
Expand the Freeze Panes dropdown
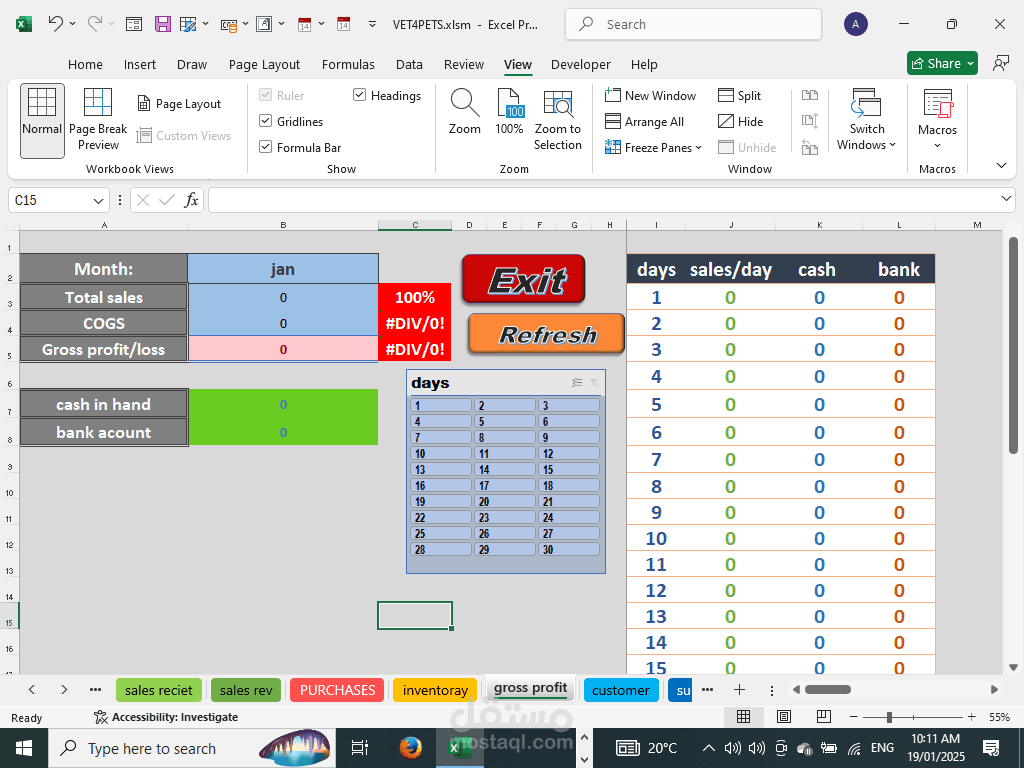[699, 148]
